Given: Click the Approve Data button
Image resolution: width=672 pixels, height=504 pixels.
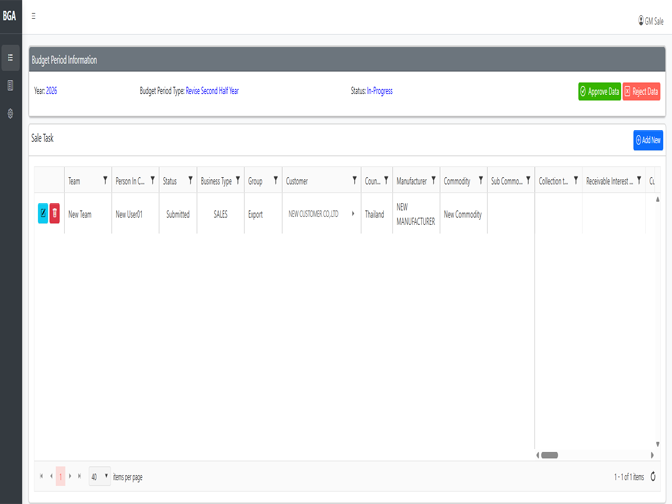Looking at the screenshot, I should click(599, 91).
